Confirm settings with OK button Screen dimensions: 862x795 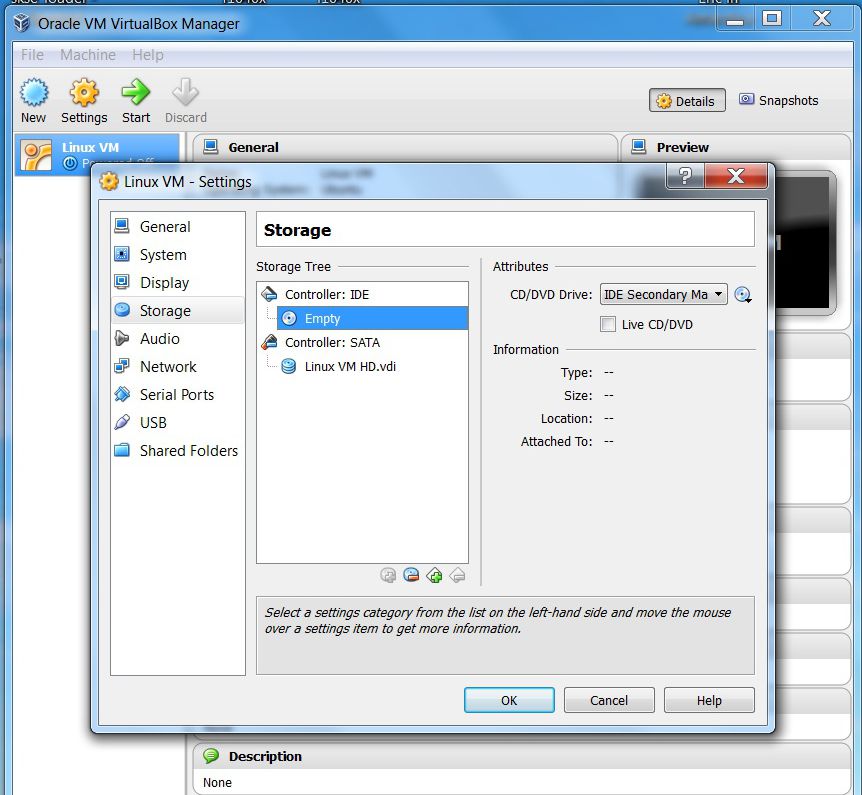[509, 700]
